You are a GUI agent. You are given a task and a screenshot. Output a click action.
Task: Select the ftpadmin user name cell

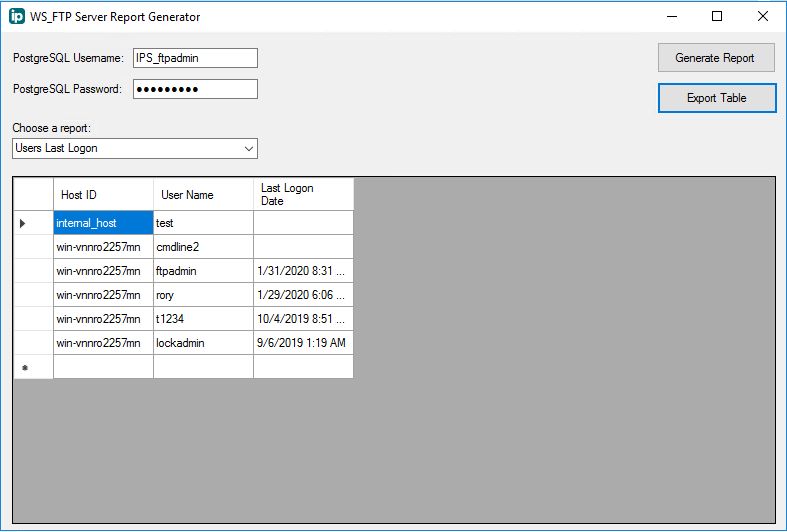(203, 271)
